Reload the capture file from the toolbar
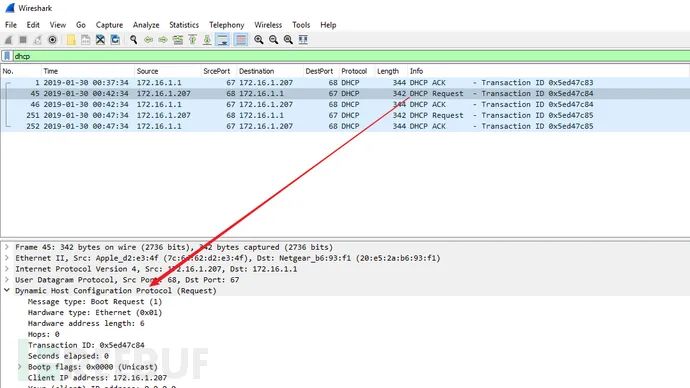Image resolution: width=690 pixels, height=388 pixels. pos(115,40)
